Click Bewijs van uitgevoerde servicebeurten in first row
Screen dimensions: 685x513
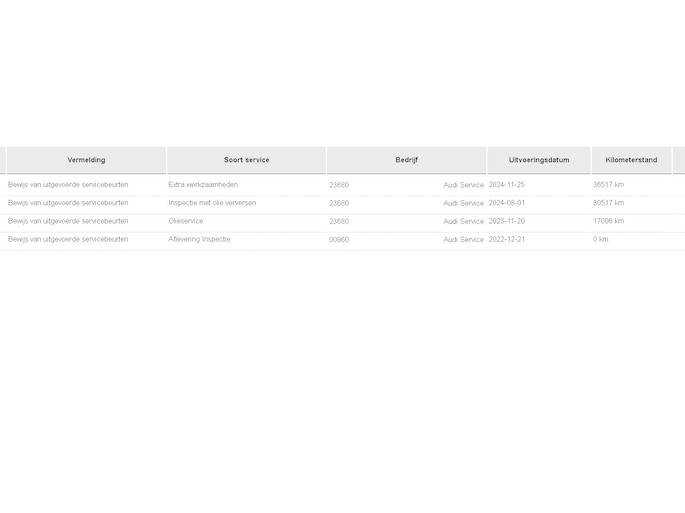[x=68, y=185]
